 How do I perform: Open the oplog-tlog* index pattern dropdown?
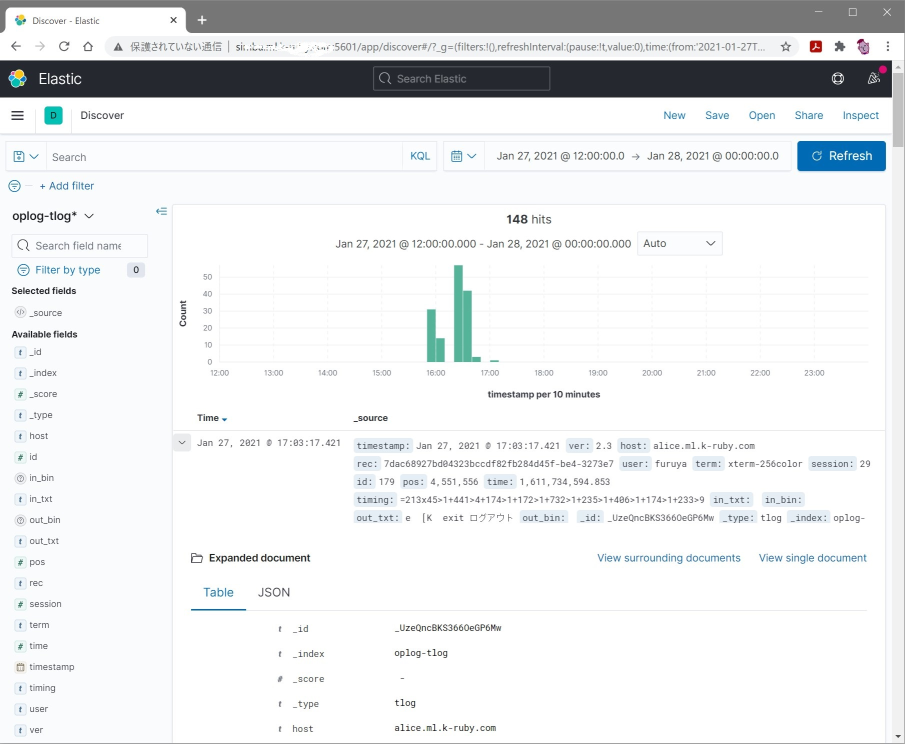[53, 216]
